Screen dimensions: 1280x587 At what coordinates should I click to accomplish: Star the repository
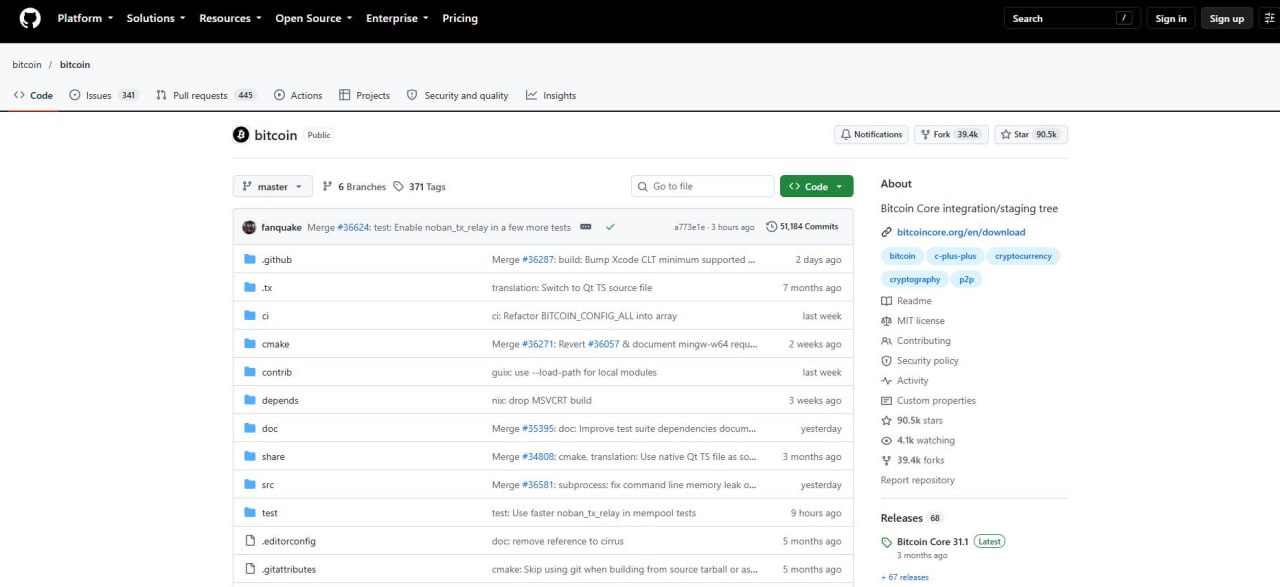(1031, 134)
